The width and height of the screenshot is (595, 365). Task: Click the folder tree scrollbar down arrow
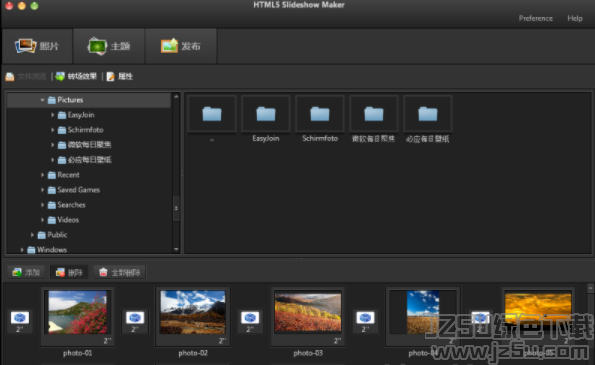[x=176, y=249]
